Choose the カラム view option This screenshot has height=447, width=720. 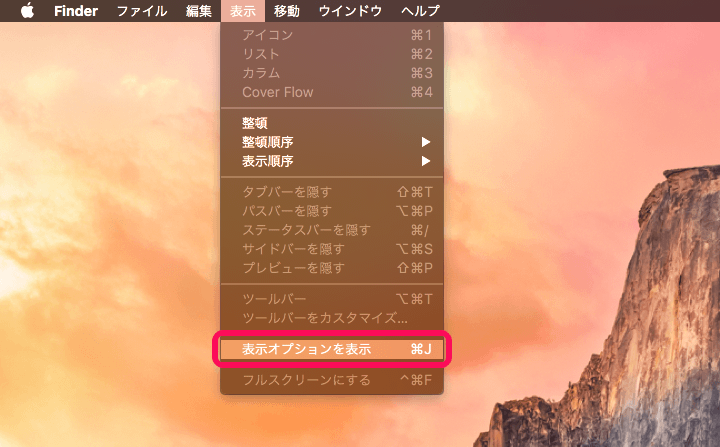coord(332,73)
